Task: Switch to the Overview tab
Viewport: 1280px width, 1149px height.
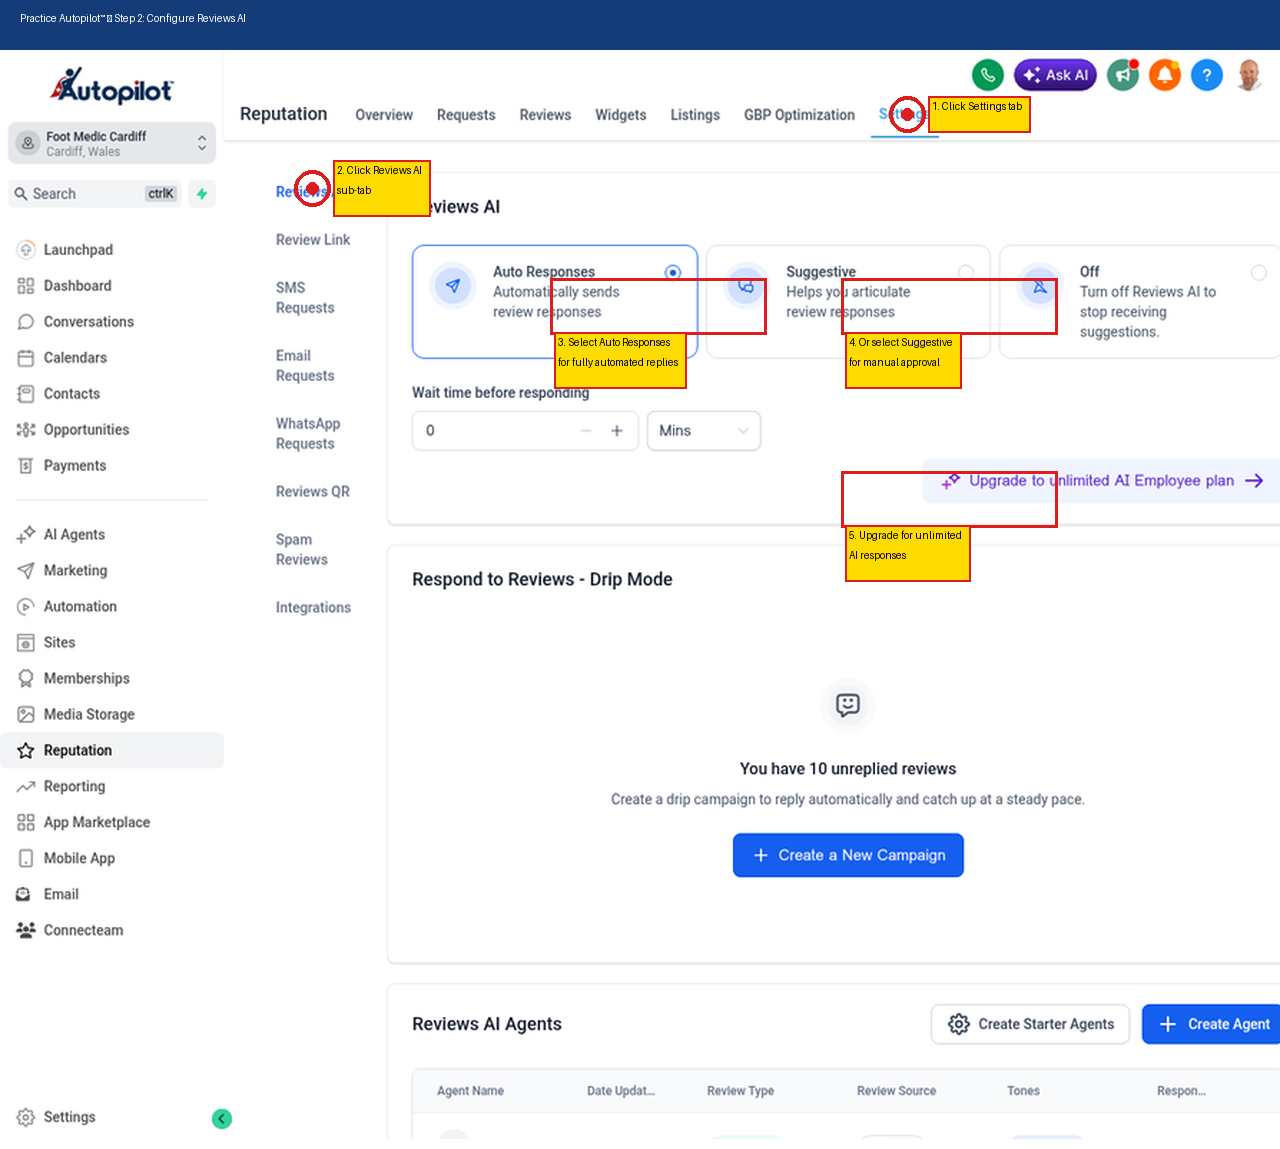Action: [x=384, y=115]
